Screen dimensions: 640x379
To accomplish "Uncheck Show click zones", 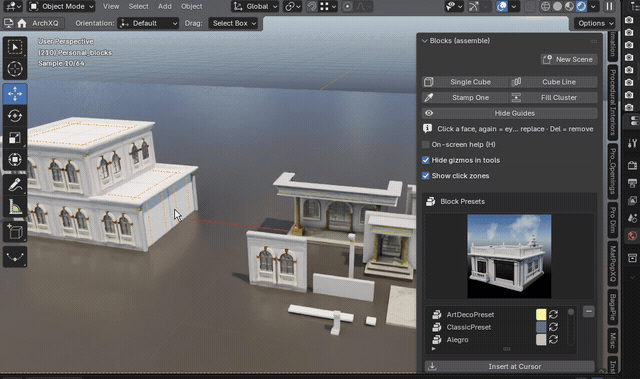I will (x=426, y=176).
